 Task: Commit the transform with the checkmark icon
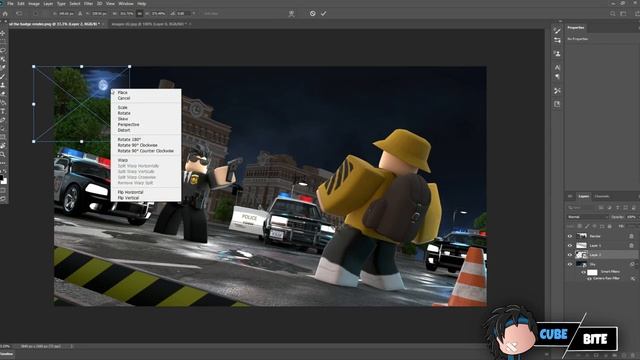323,13
